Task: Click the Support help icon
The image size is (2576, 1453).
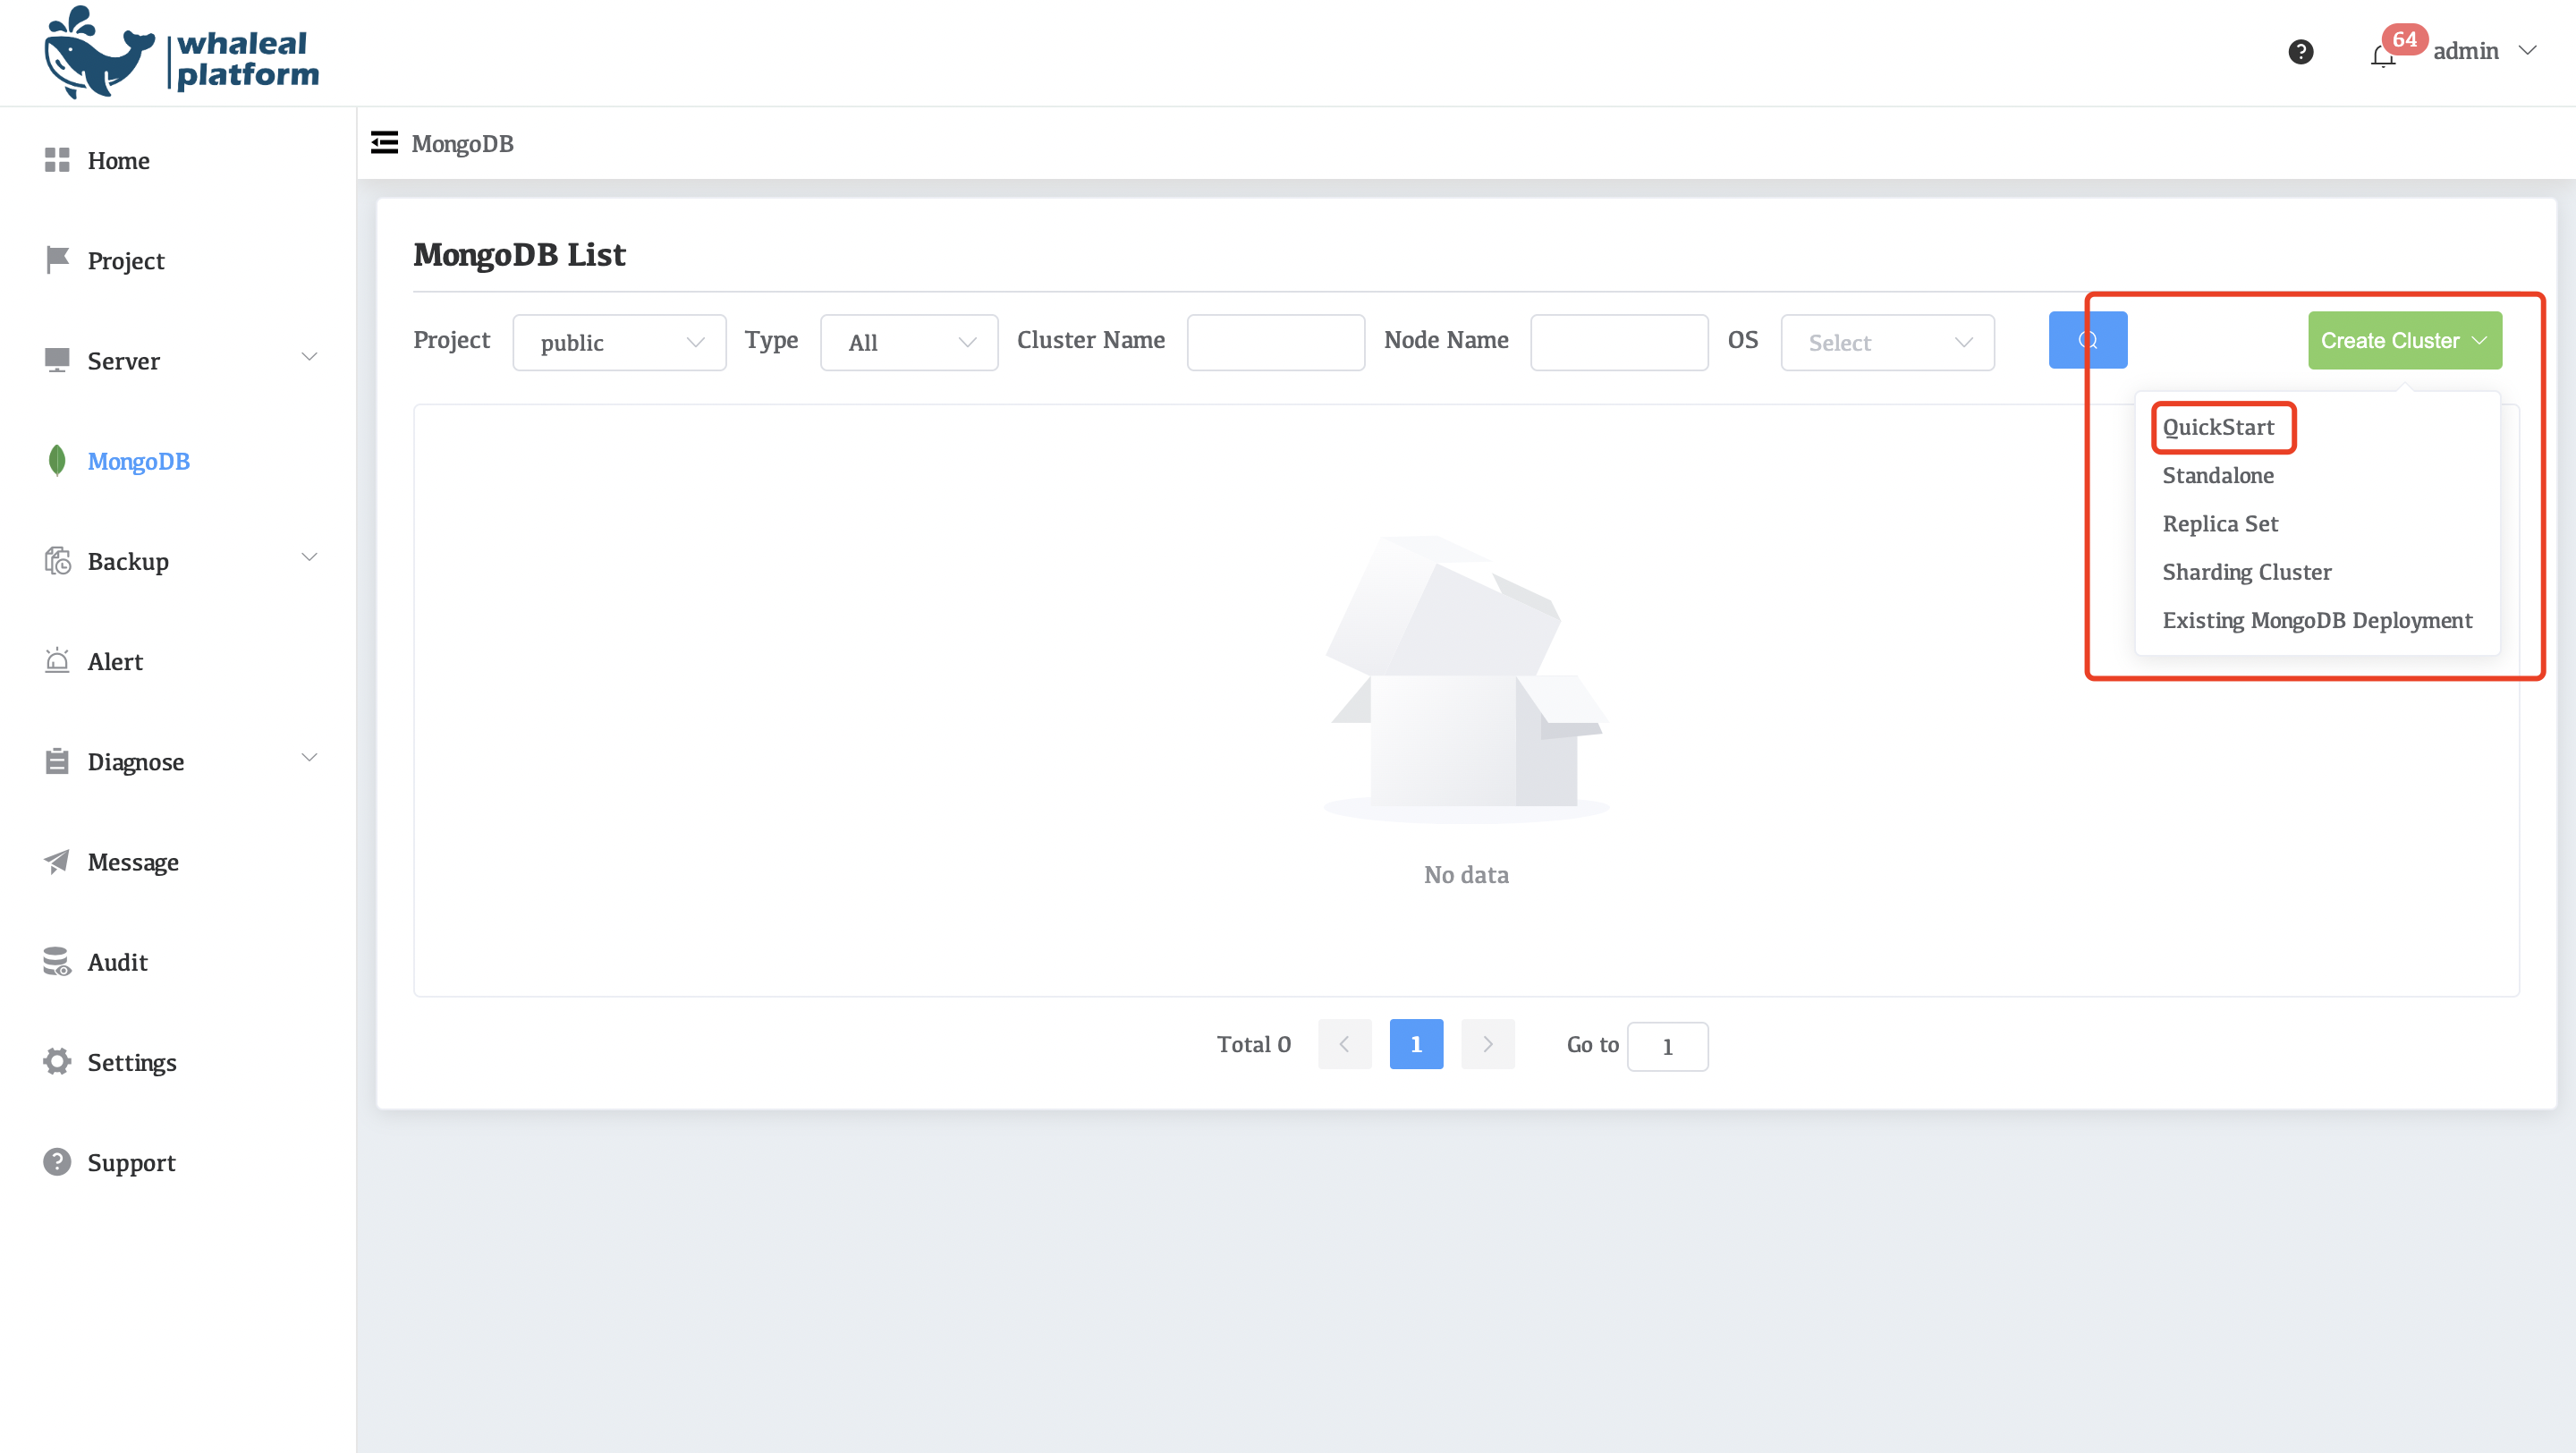Action: (x=57, y=1162)
